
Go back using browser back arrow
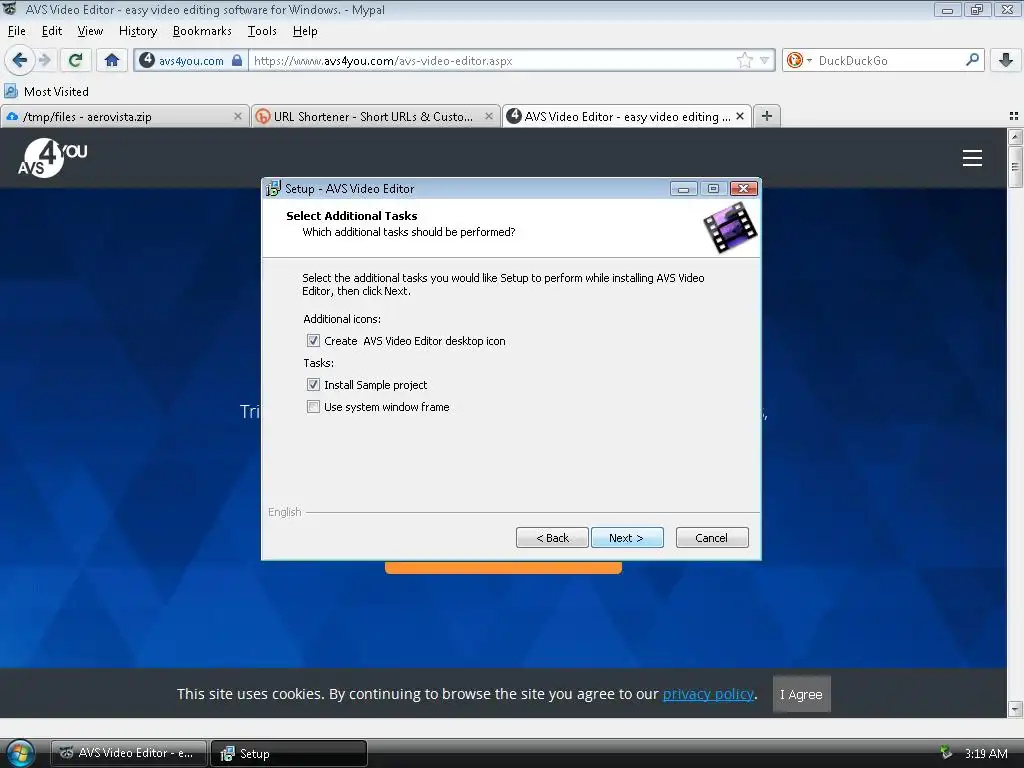pyautogui.click(x=19, y=61)
